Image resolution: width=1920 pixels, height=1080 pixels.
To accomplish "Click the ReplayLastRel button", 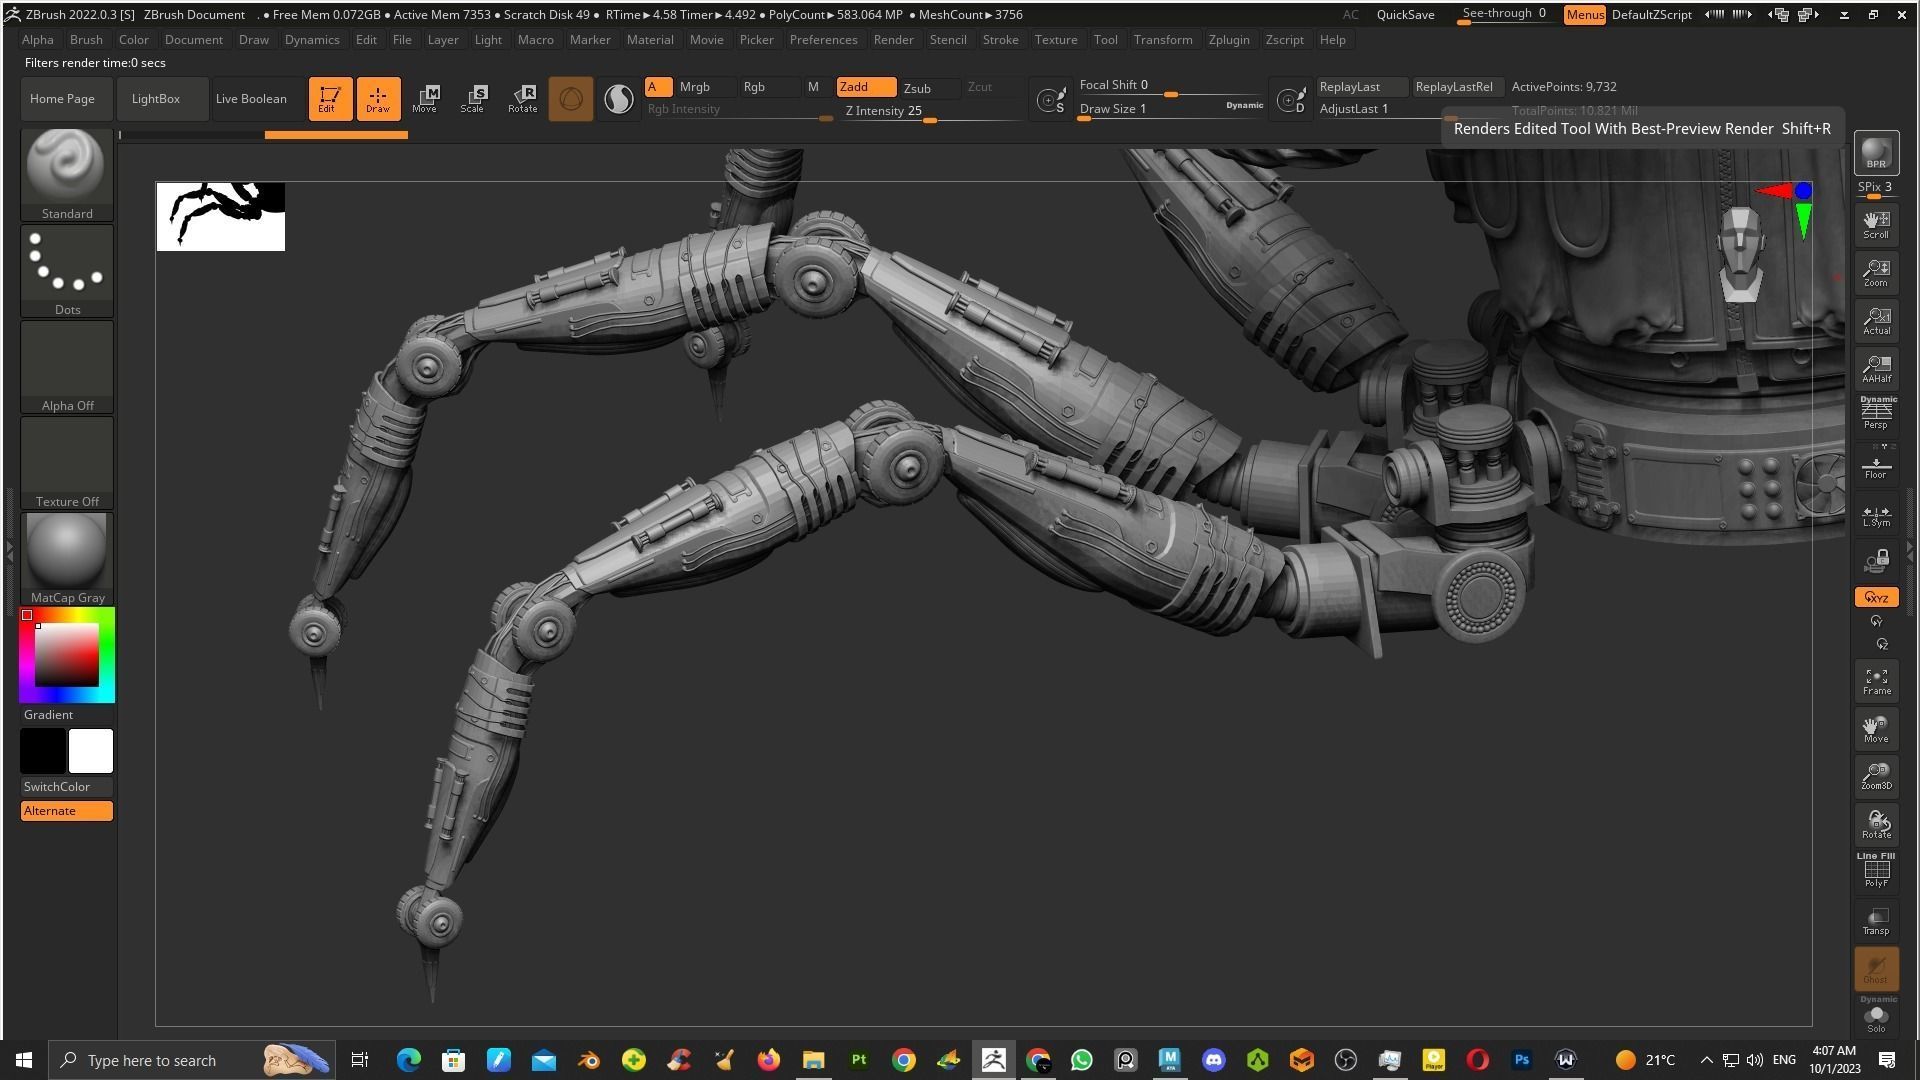I will [1458, 87].
